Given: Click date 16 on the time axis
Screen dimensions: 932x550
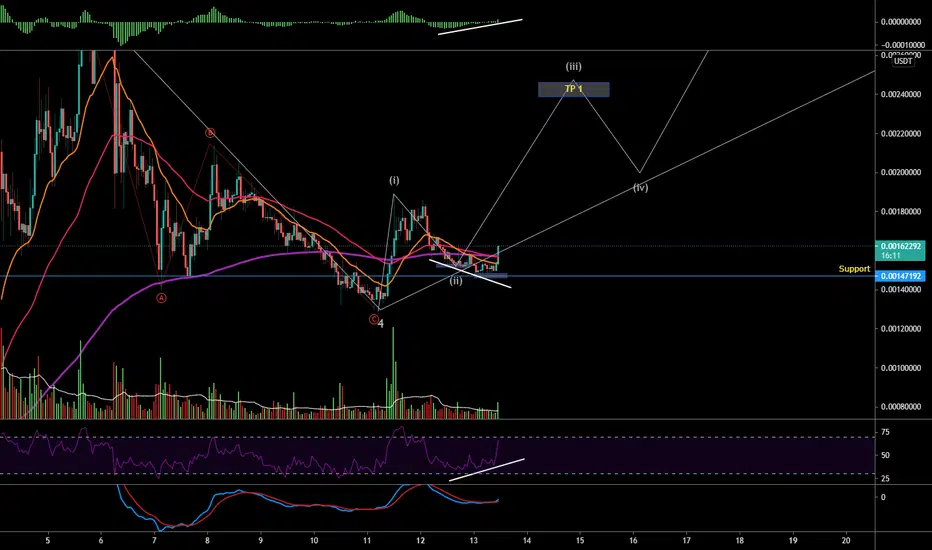Looking at the screenshot, I should (x=633, y=540).
